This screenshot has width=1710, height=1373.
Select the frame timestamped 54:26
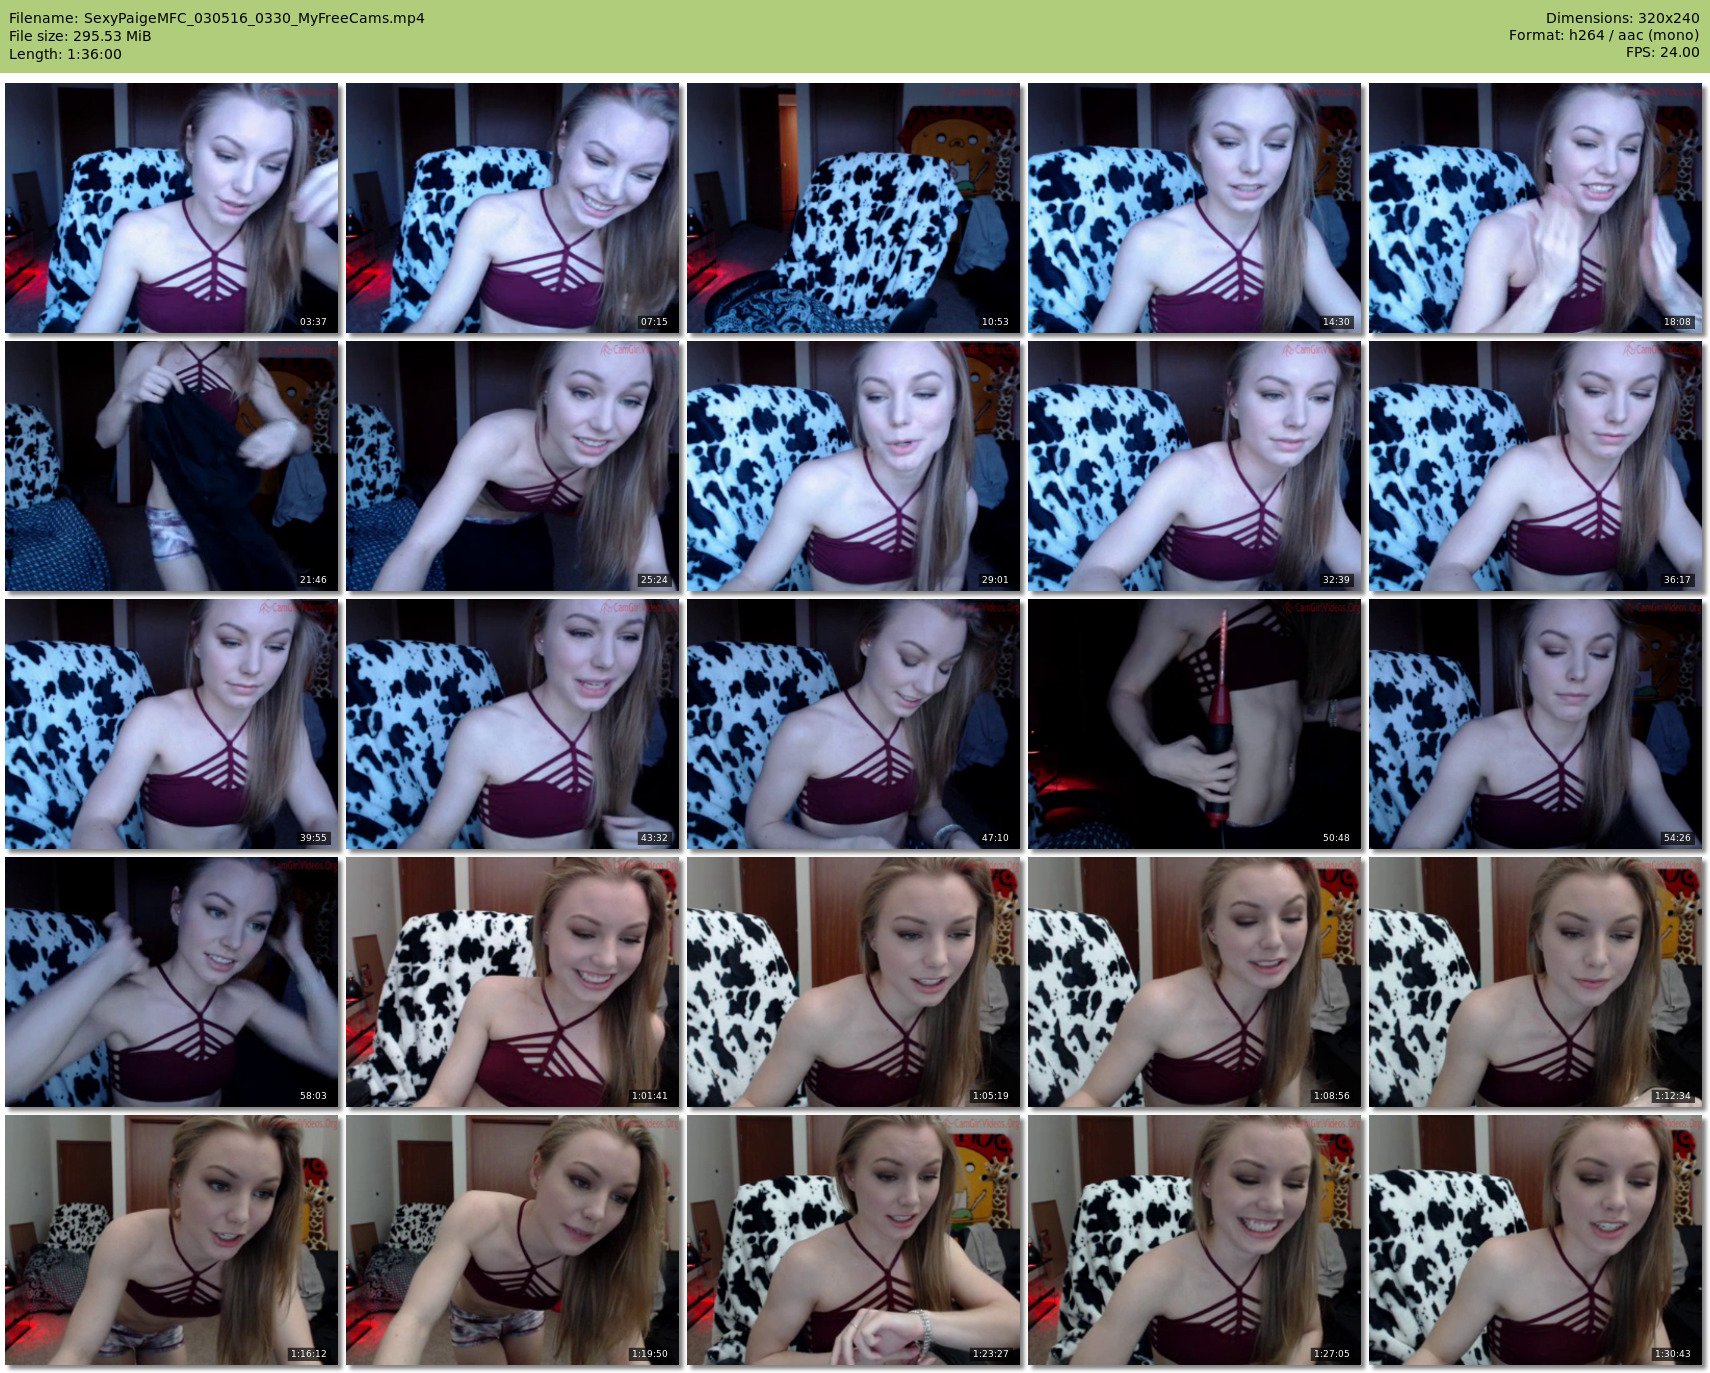click(x=1536, y=724)
